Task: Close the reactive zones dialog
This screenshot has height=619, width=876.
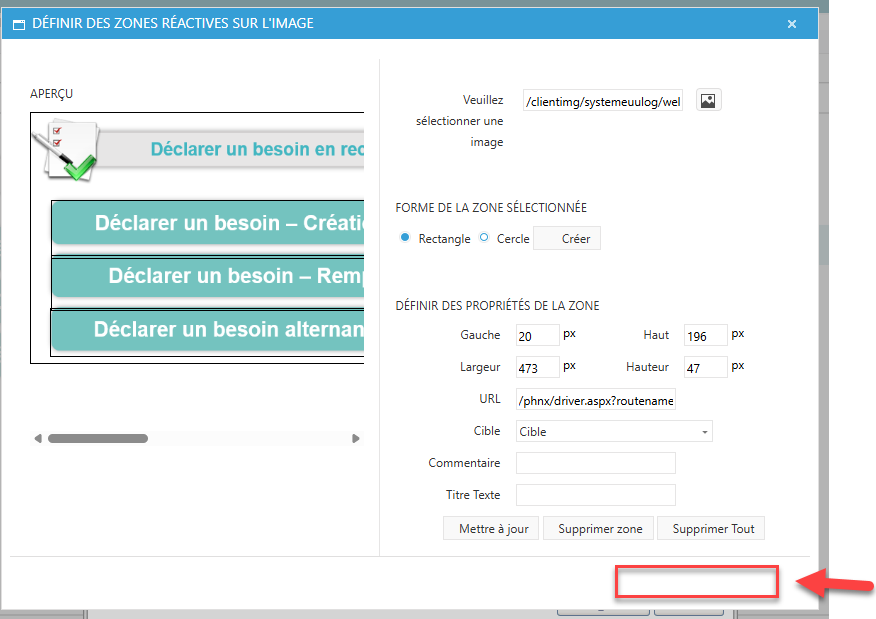Action: click(792, 24)
